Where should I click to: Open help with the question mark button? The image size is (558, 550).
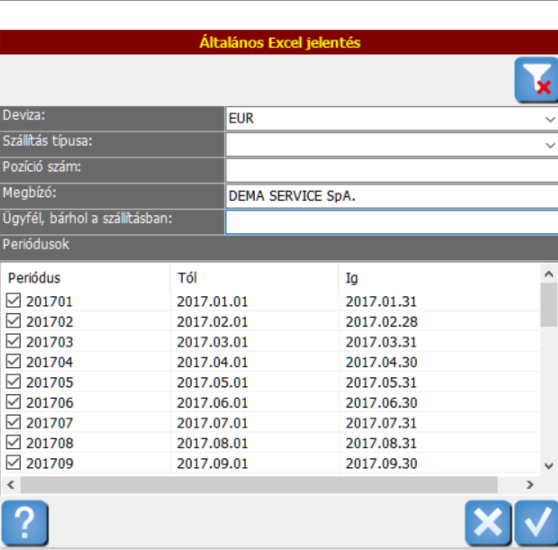(25, 523)
